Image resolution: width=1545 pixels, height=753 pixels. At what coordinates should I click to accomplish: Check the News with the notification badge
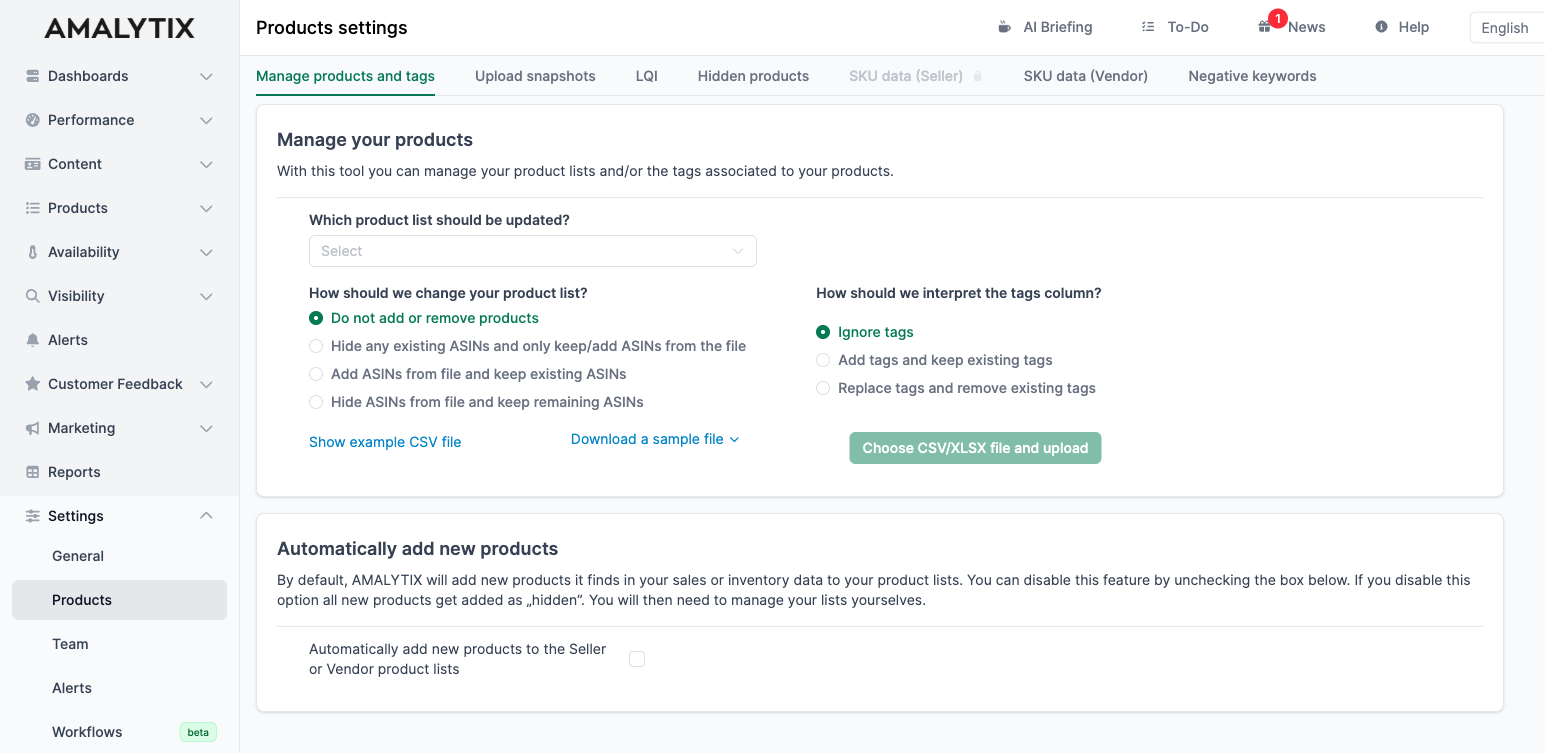pyautogui.click(x=1291, y=27)
